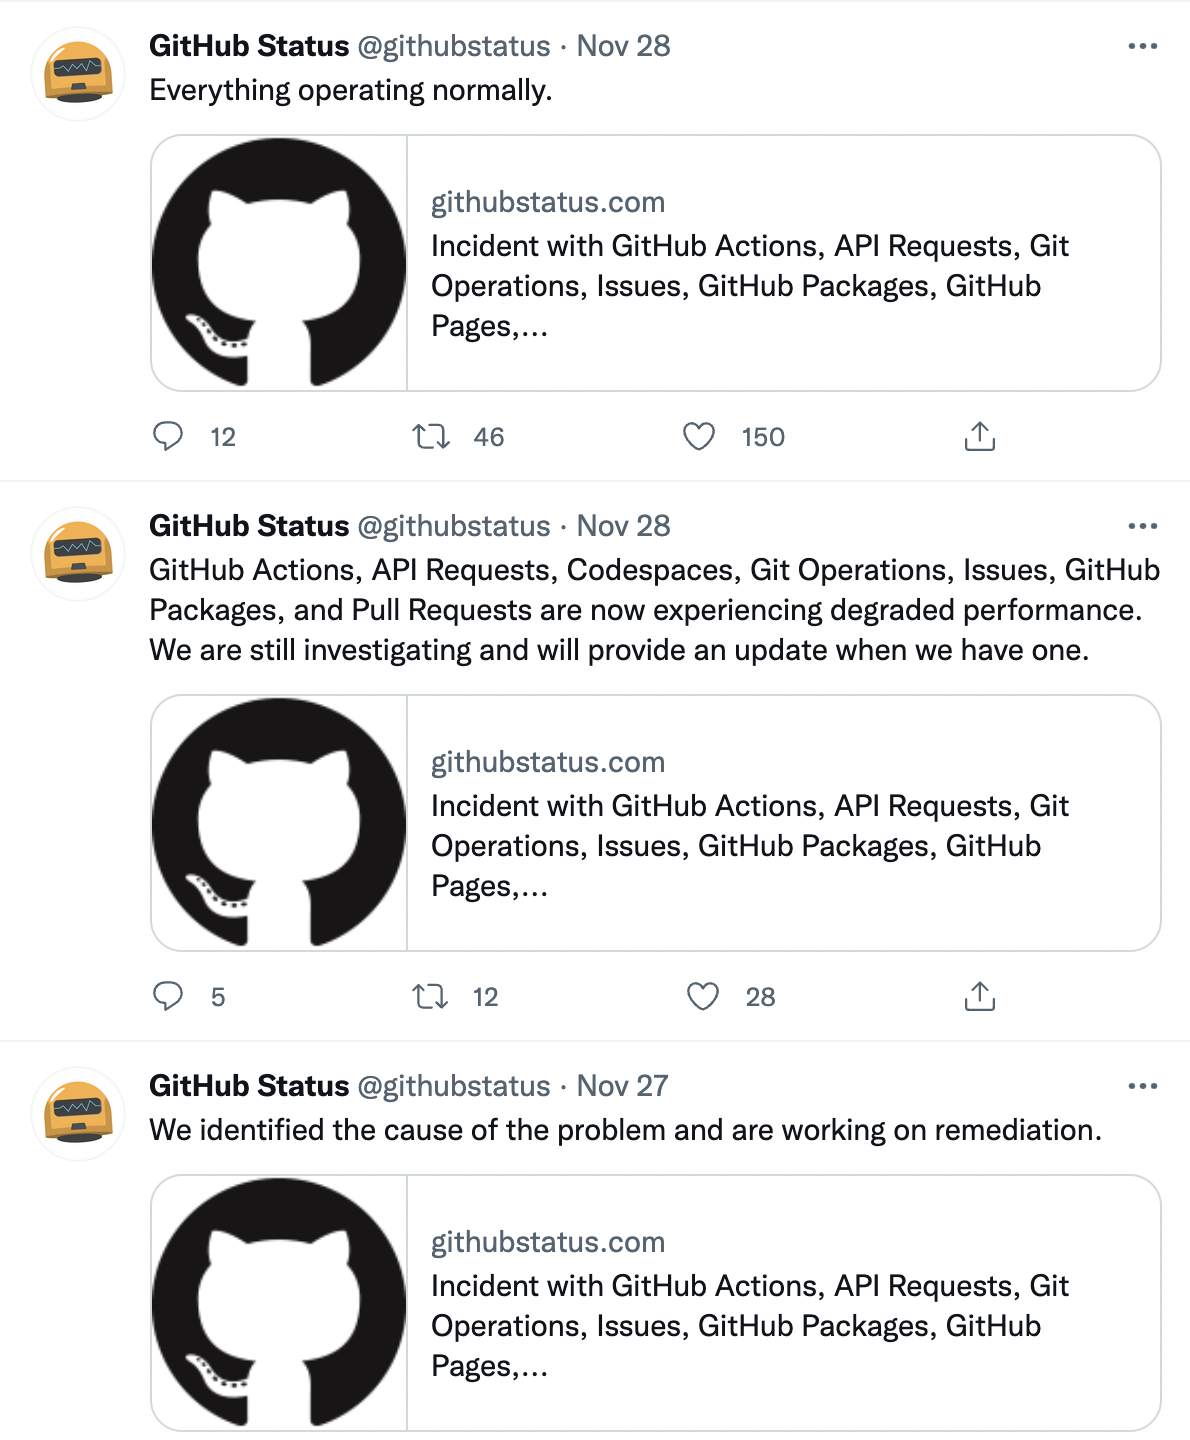Viewport: 1190px width, 1440px height.
Task: Select the GitHub Status display name on the third tweet
Action: tap(248, 1085)
